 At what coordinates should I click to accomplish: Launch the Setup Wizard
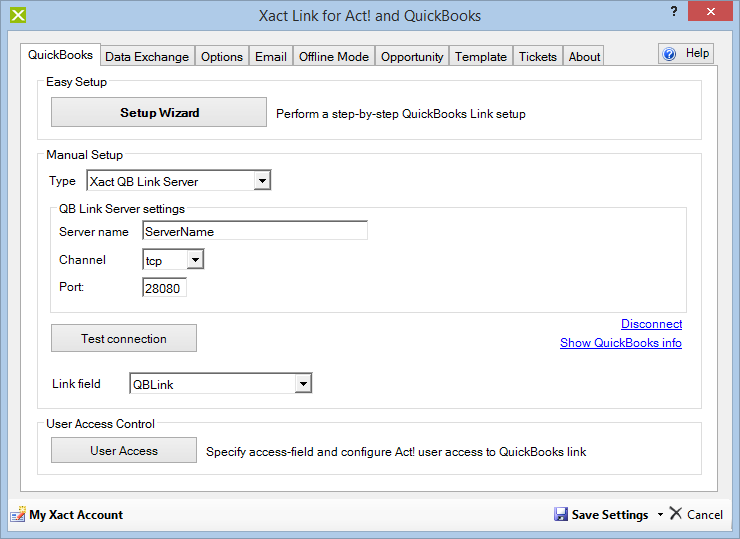pyautogui.click(x=159, y=112)
